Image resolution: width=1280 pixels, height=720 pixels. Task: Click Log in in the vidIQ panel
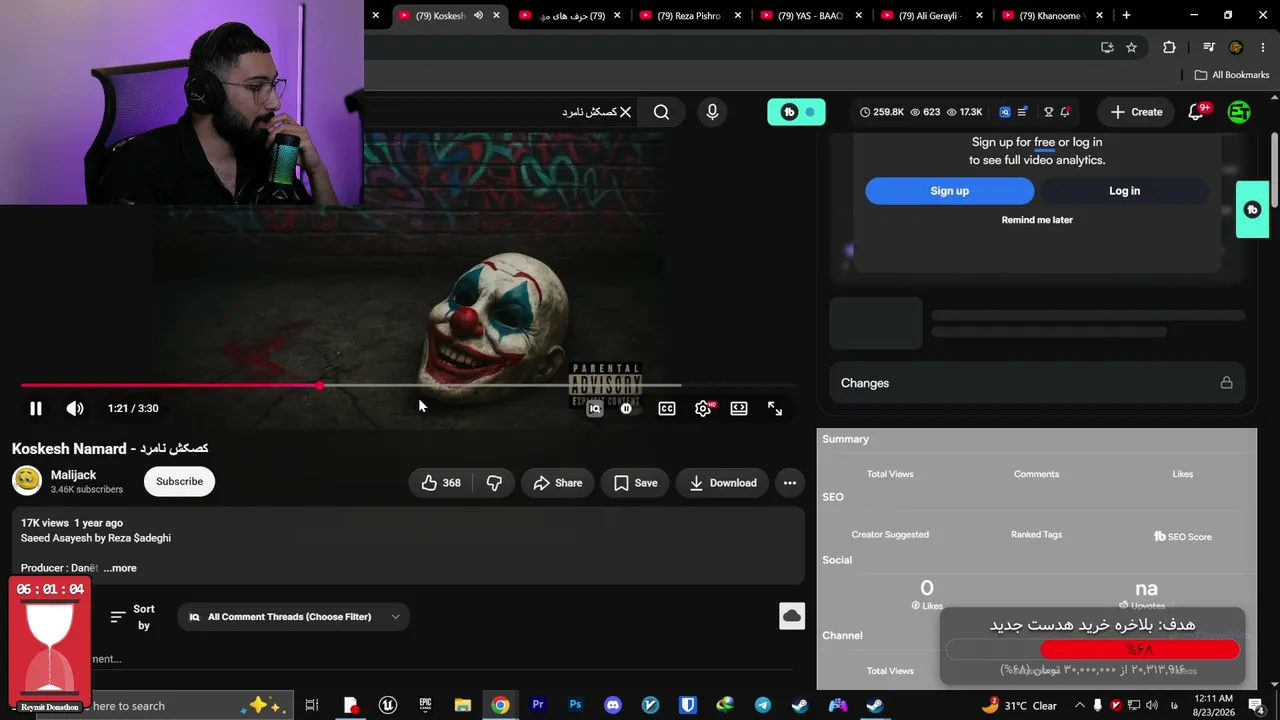click(x=1124, y=191)
